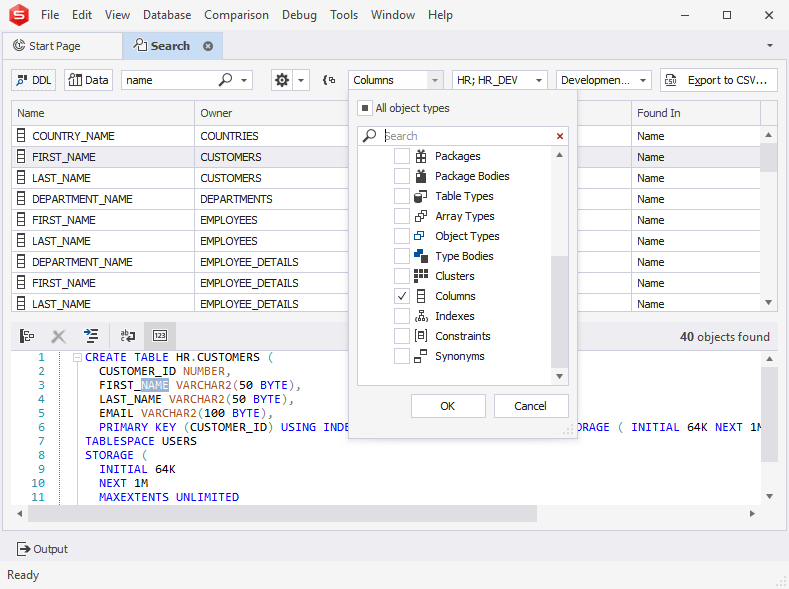Collapse the Columns object type dropdown
Screen dimensions: 789x589
[435, 80]
